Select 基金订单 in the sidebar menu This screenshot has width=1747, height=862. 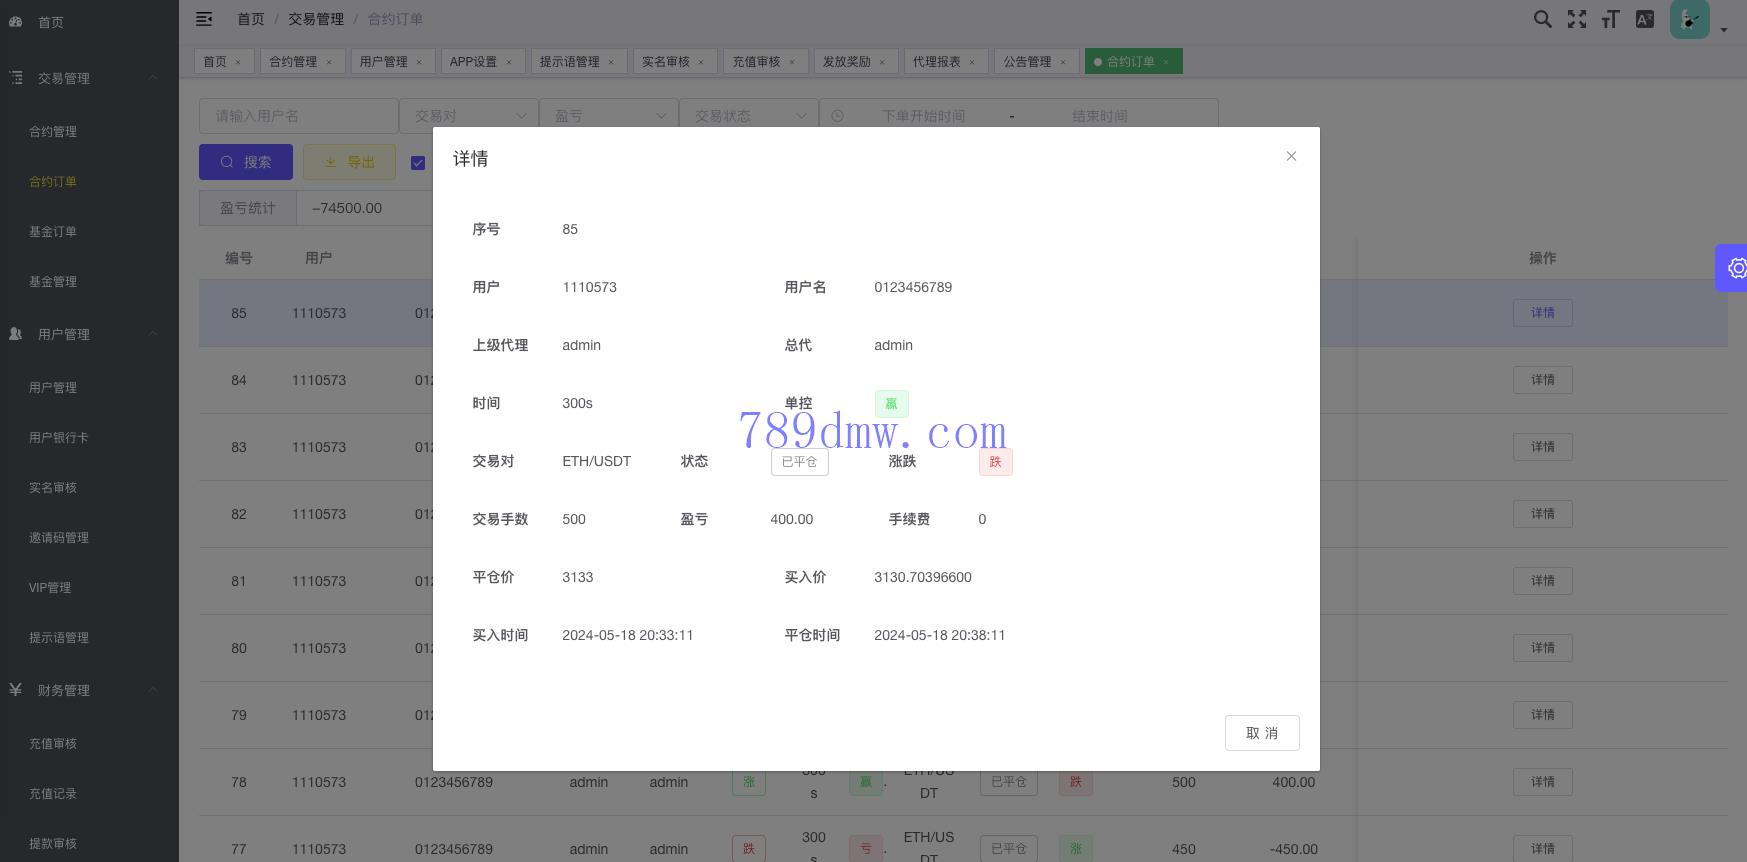coord(53,232)
